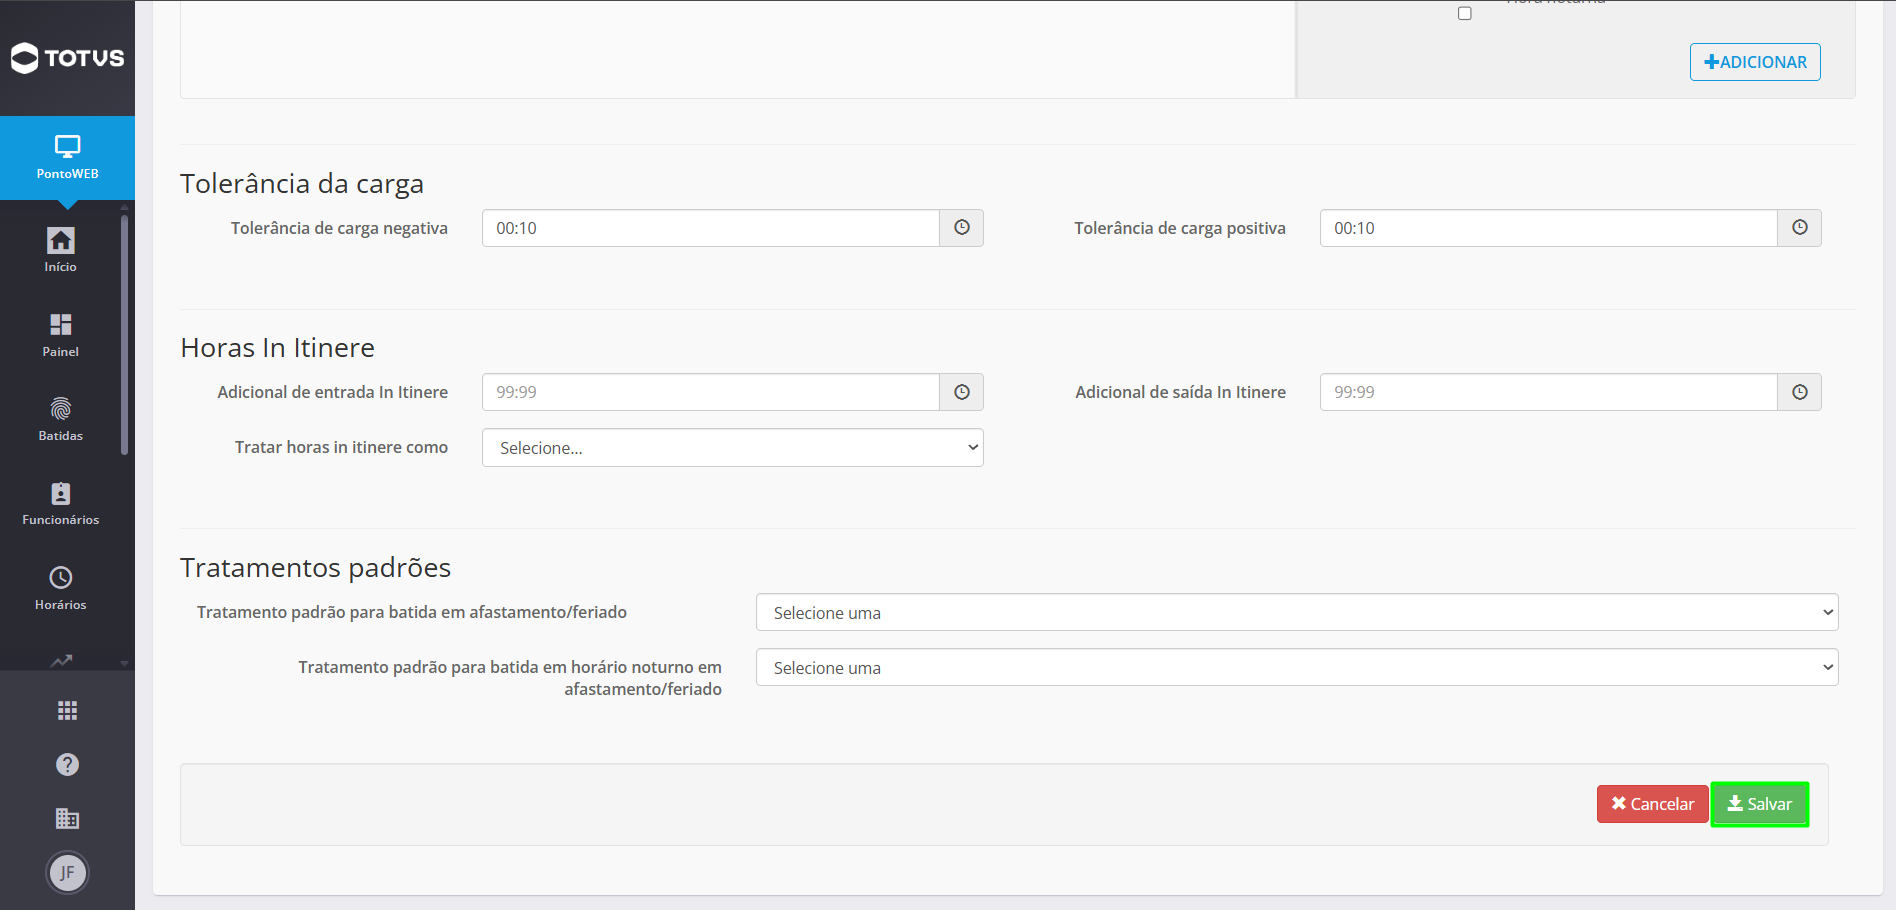Select the PontoWEB module tab
The image size is (1896, 910).
pos(67,158)
